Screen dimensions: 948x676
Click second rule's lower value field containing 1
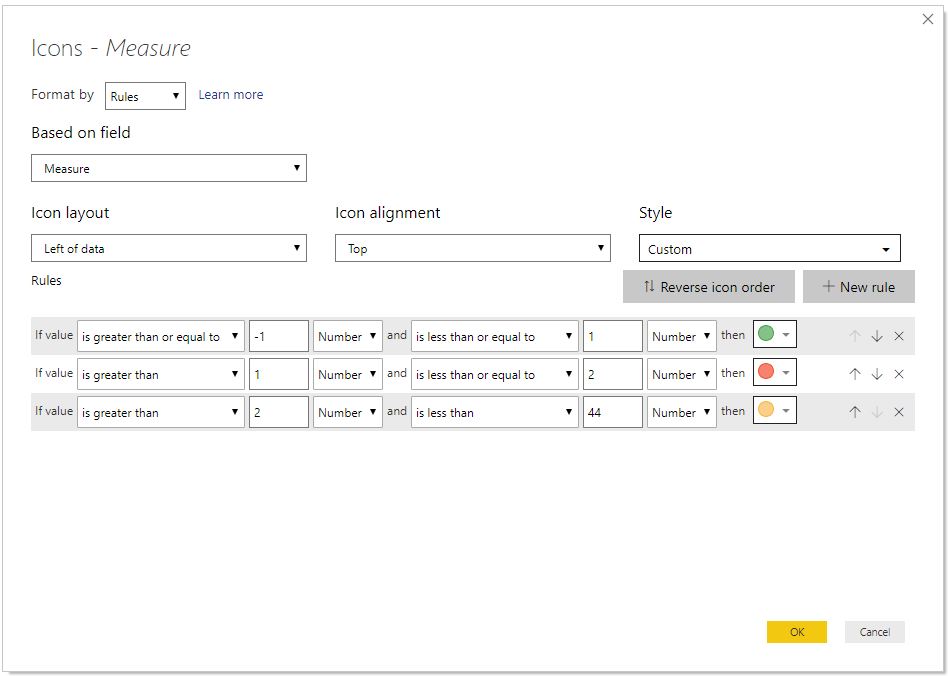click(279, 374)
